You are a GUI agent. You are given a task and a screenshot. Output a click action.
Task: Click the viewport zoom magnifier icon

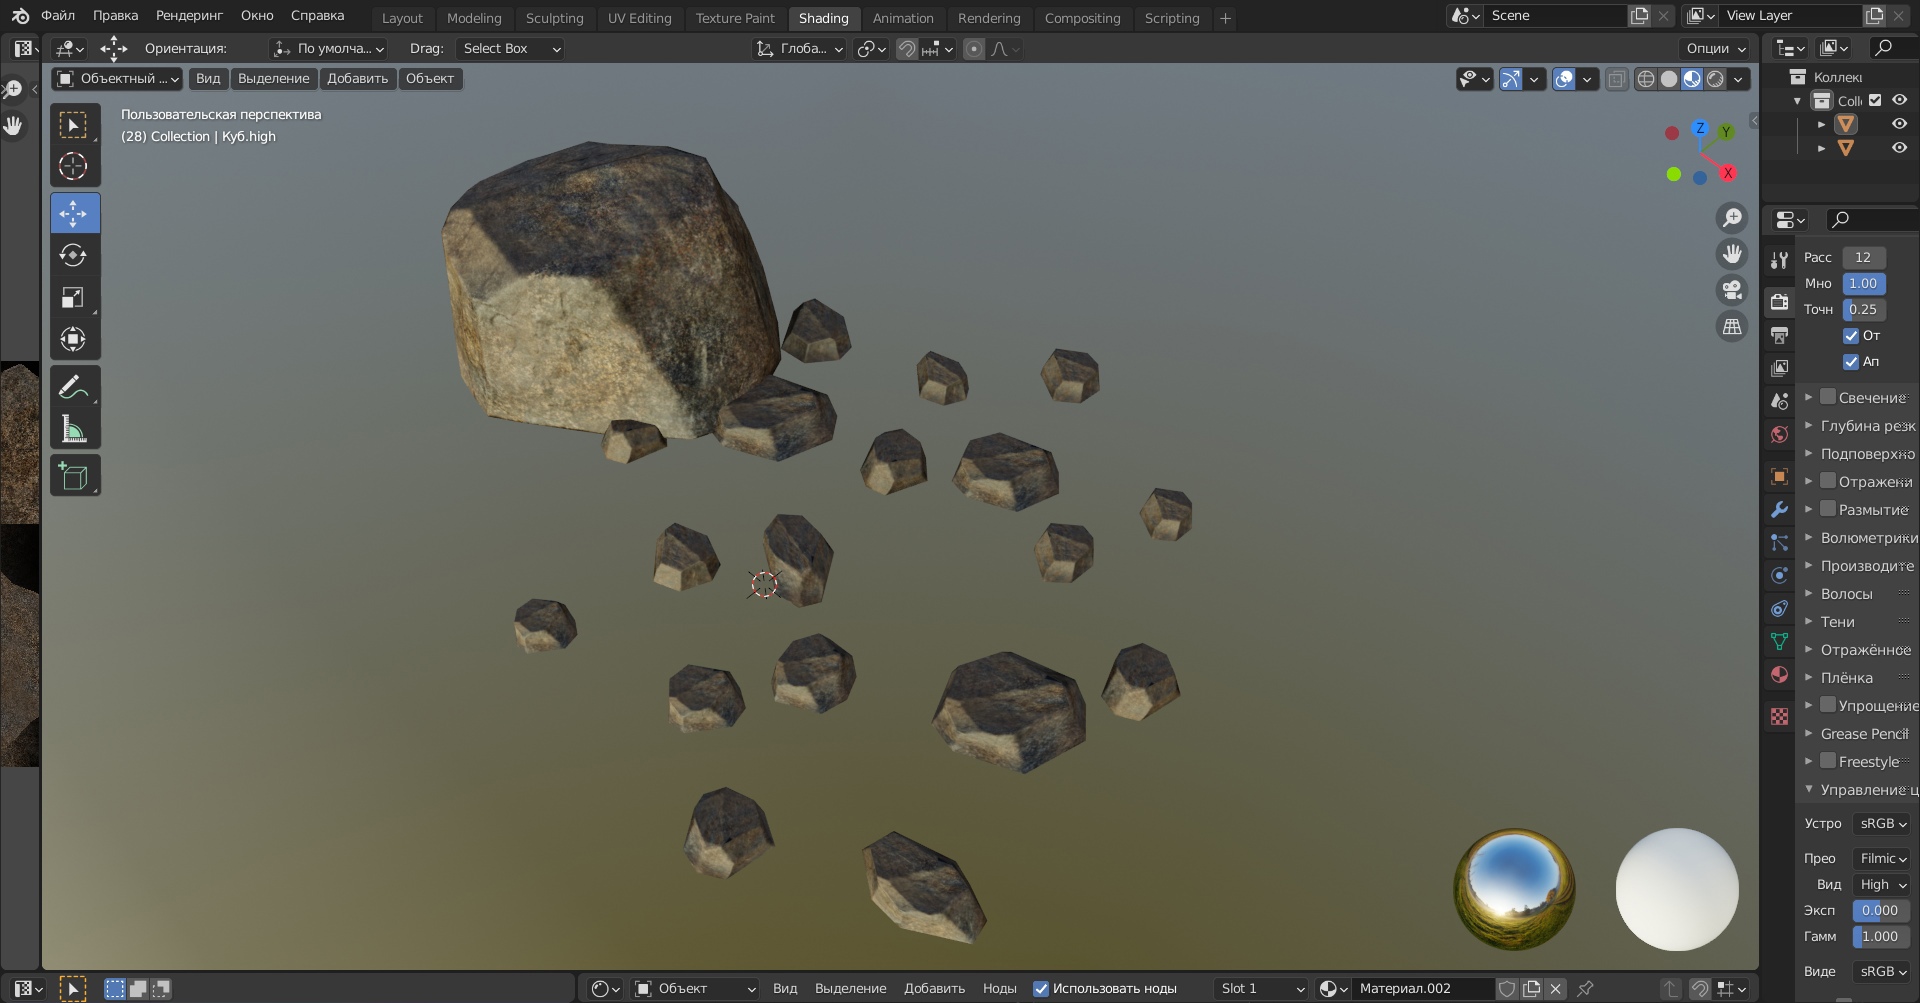1732,218
